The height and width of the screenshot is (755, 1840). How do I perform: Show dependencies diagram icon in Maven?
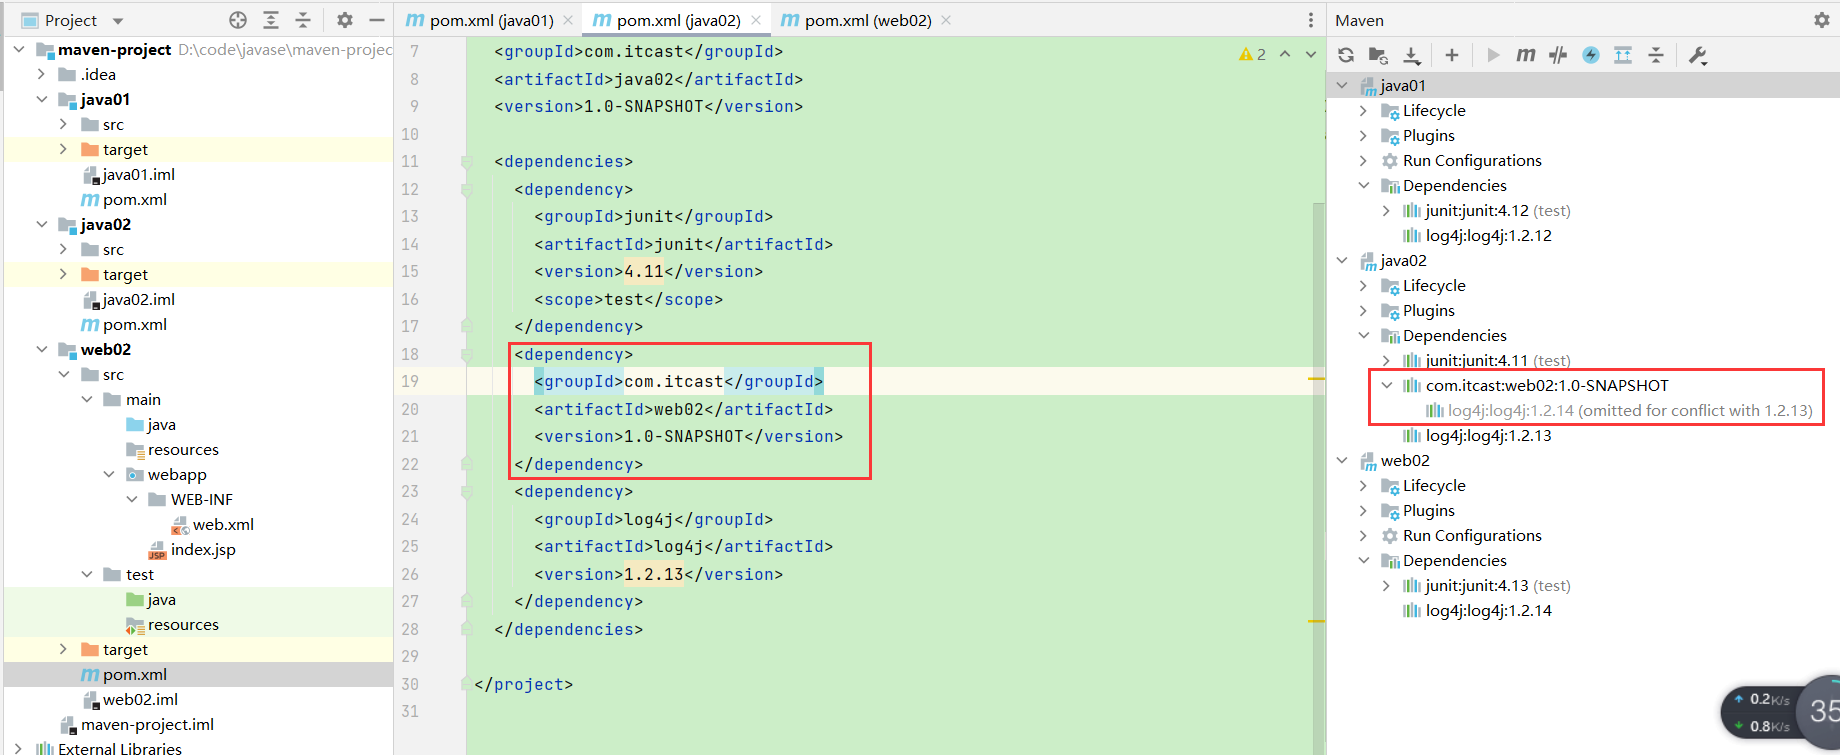click(1623, 55)
